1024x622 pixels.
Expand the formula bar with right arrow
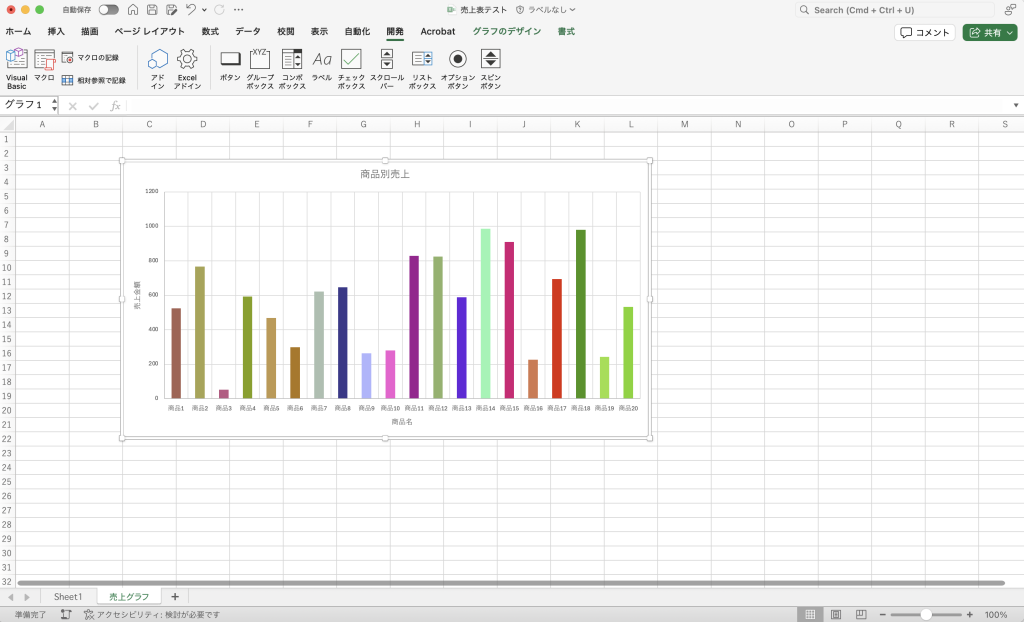coord(1016,105)
